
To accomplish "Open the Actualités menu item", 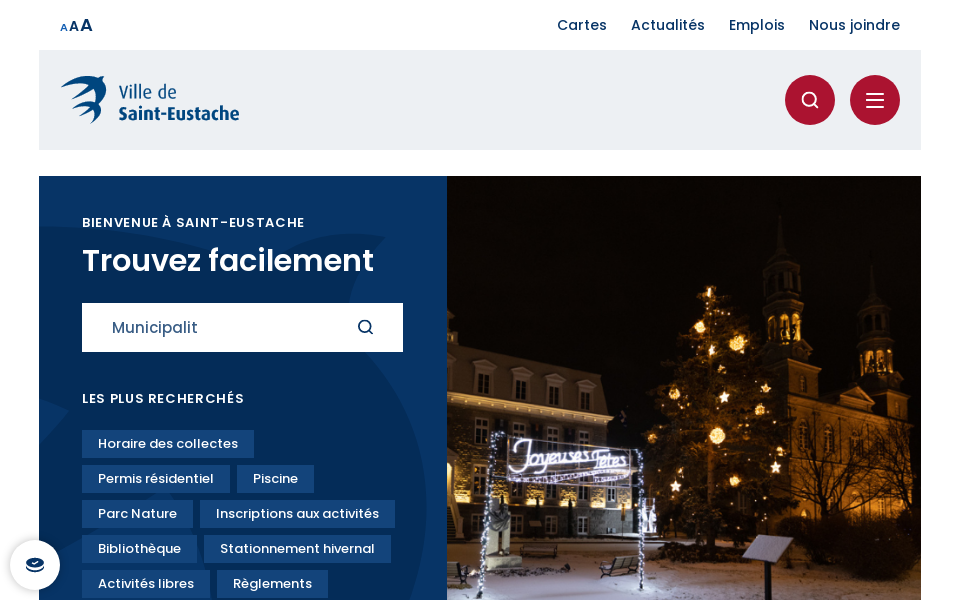I will point(668,25).
